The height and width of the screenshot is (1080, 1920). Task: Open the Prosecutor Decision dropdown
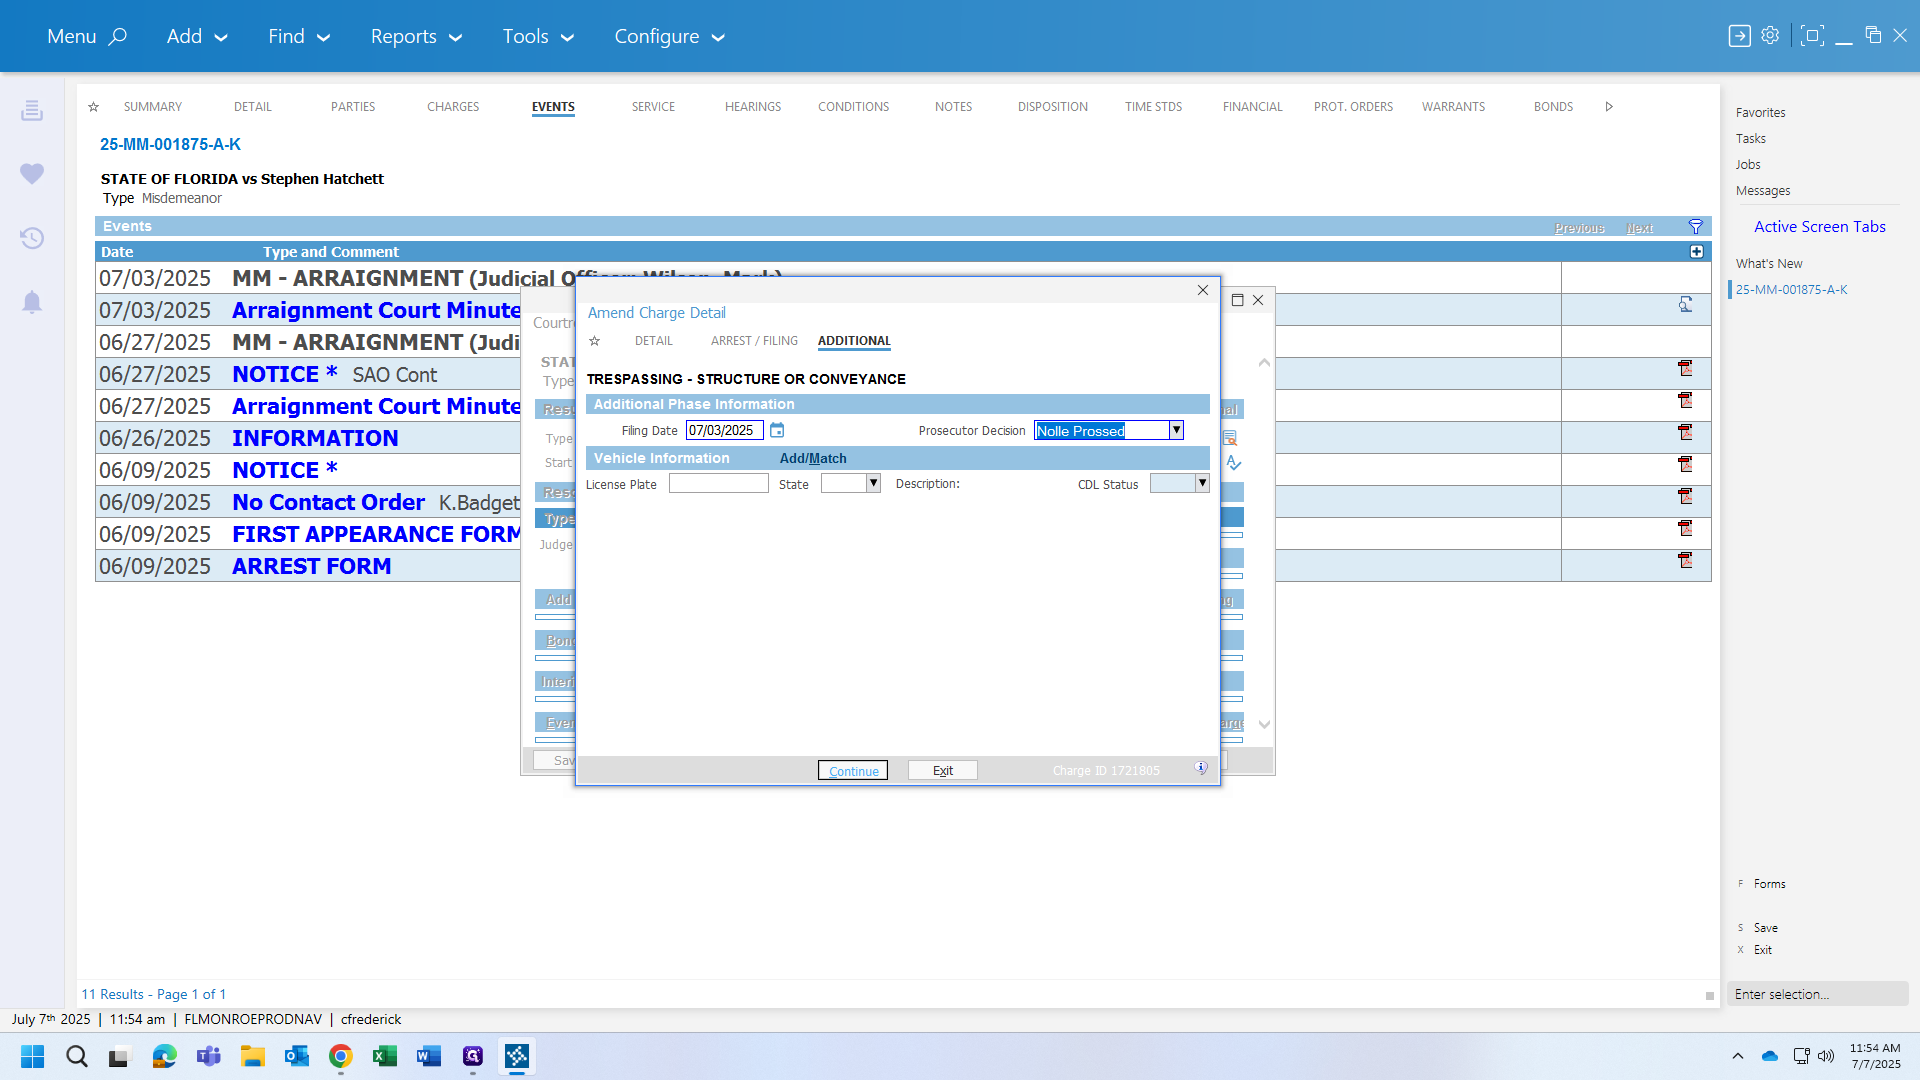pos(1176,430)
